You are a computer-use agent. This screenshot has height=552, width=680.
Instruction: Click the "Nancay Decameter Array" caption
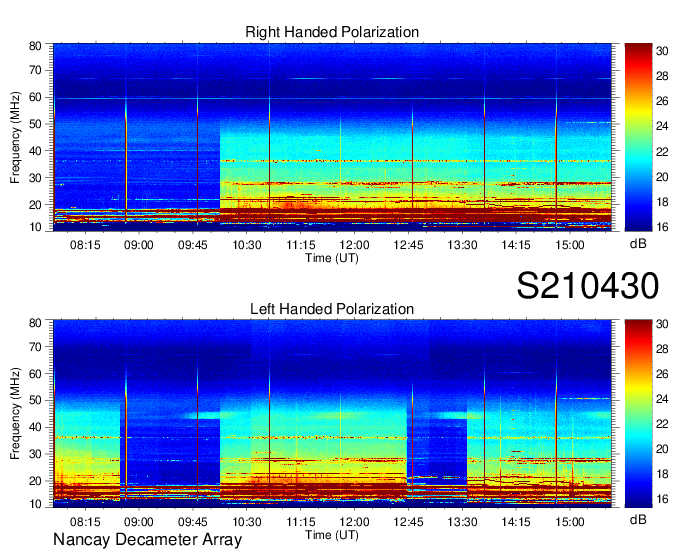pyautogui.click(x=147, y=539)
